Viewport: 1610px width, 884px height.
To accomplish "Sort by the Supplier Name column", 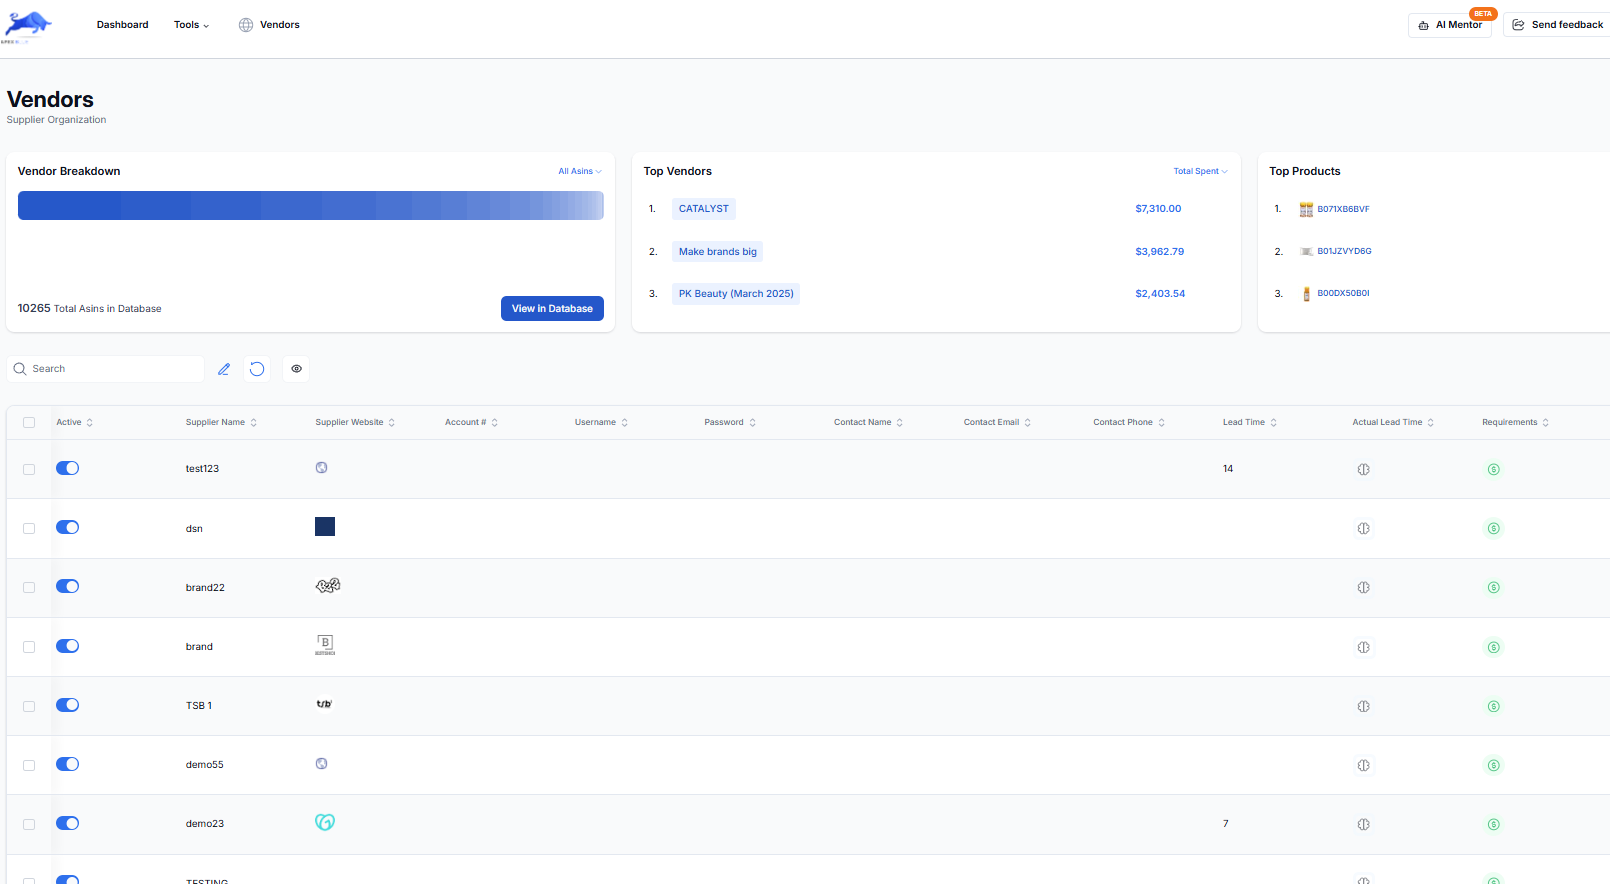I will coord(221,422).
